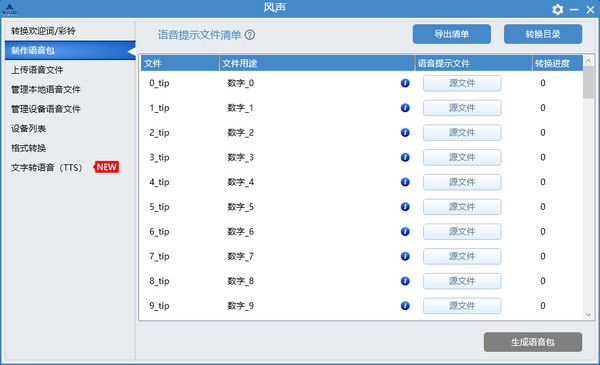The width and height of the screenshot is (600, 365).
Task: Click the info icon next to 数字_3
Action: pos(405,157)
